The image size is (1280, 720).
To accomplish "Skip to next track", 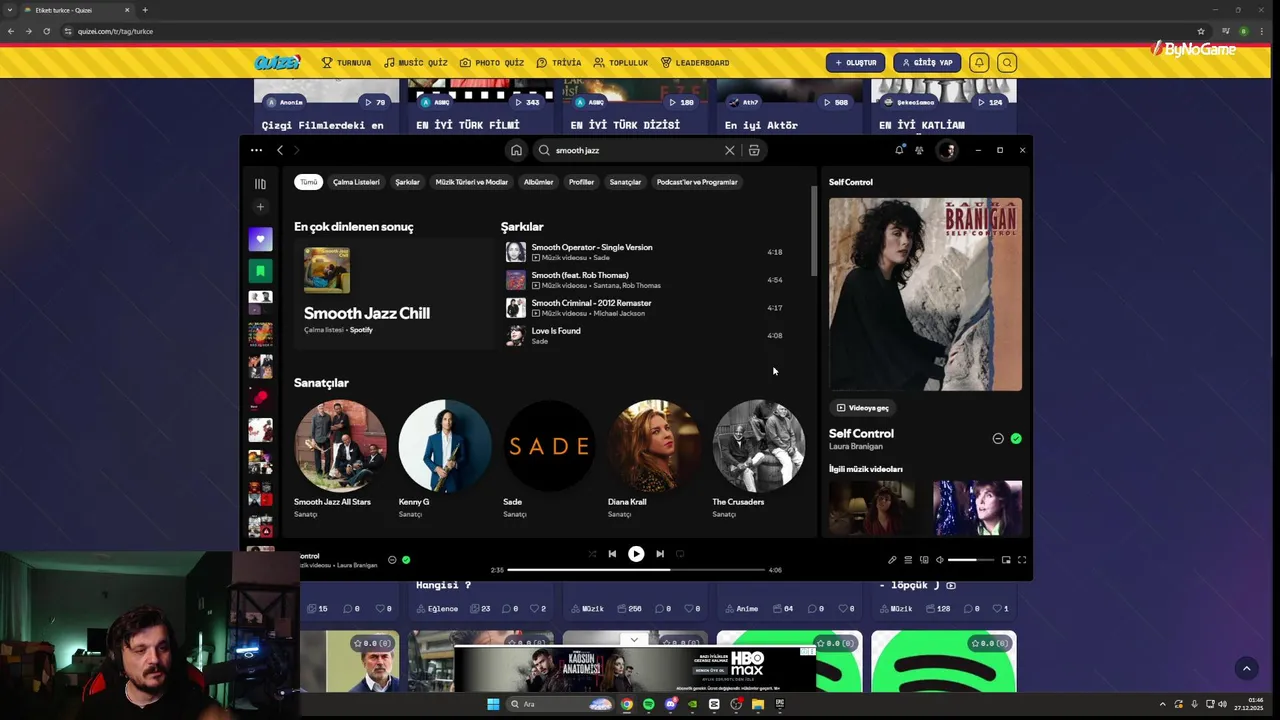I will coord(660,554).
